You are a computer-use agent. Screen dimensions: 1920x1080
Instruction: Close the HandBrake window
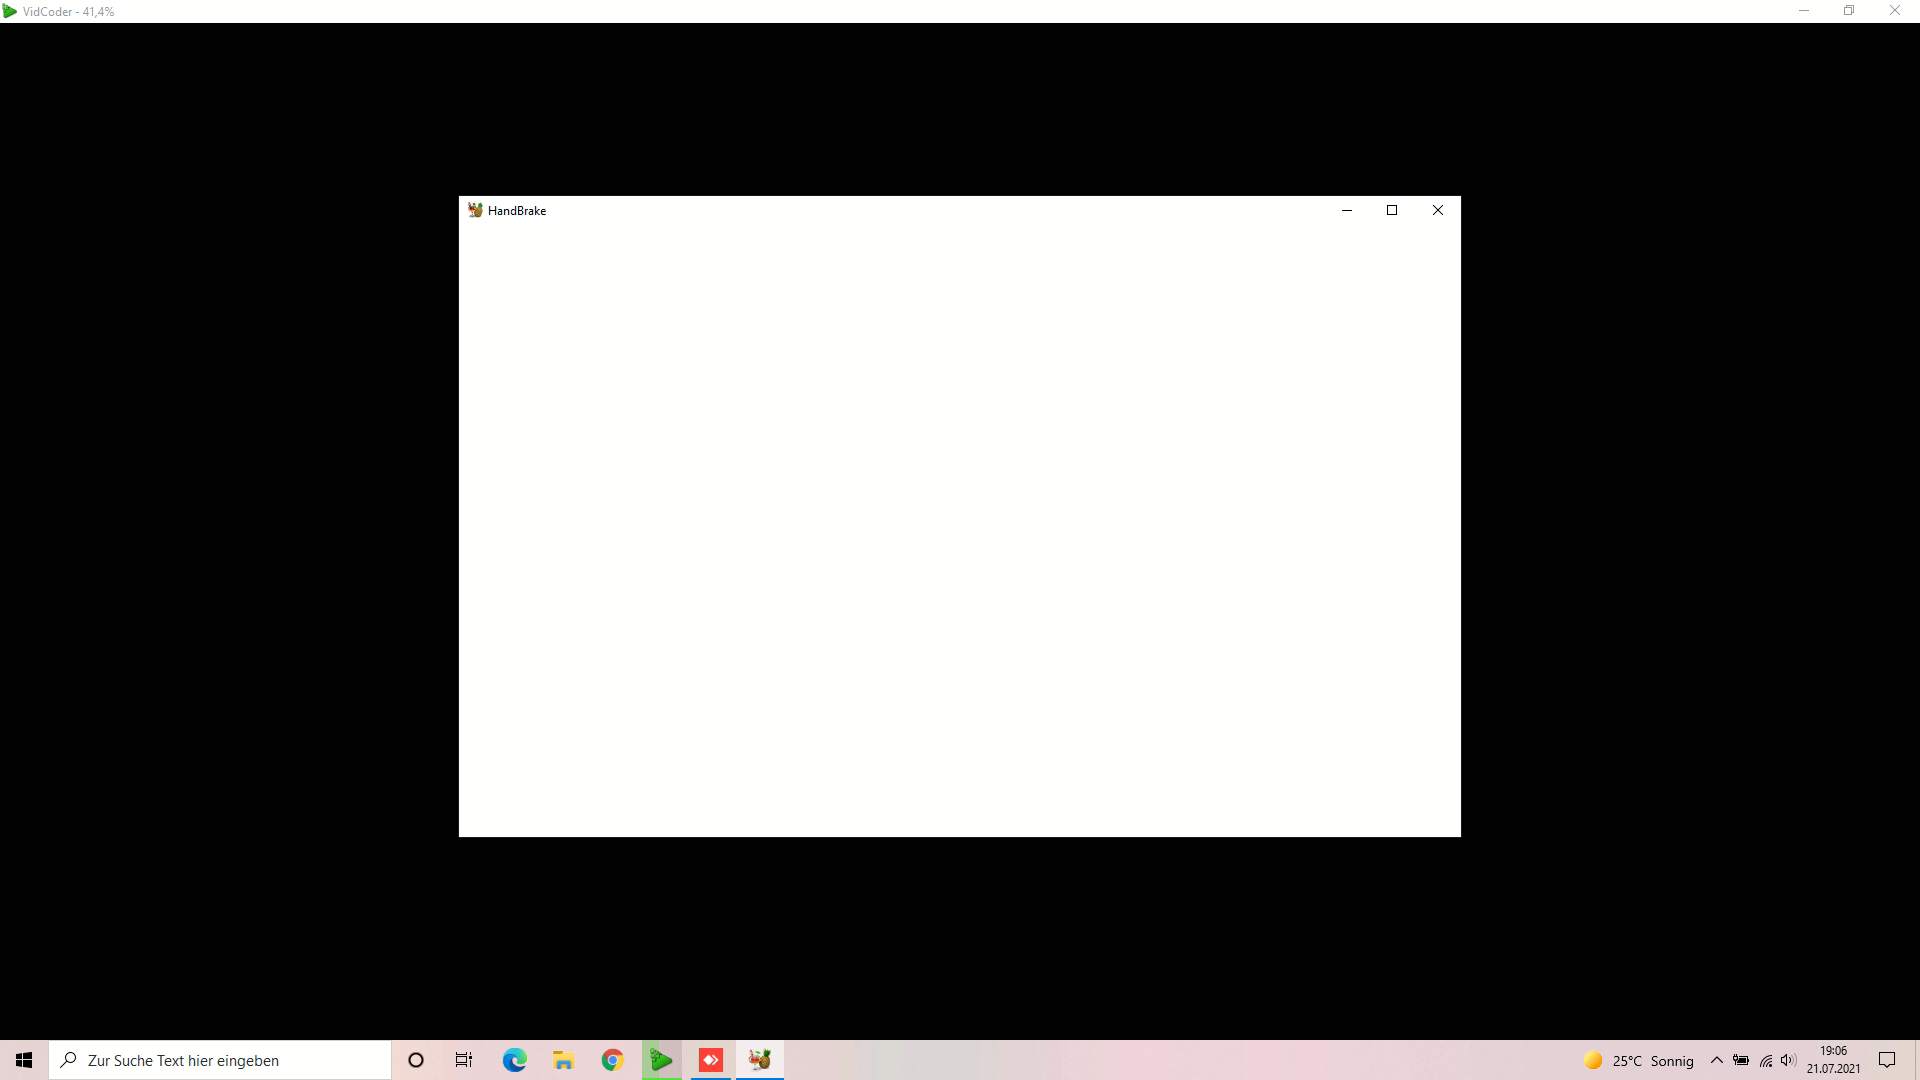pyautogui.click(x=1437, y=210)
